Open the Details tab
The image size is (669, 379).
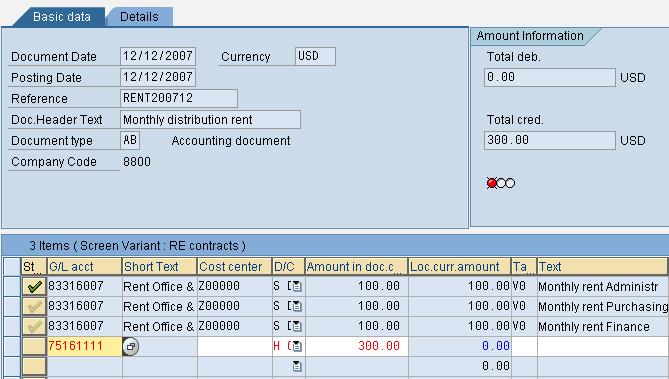pyautogui.click(x=140, y=17)
